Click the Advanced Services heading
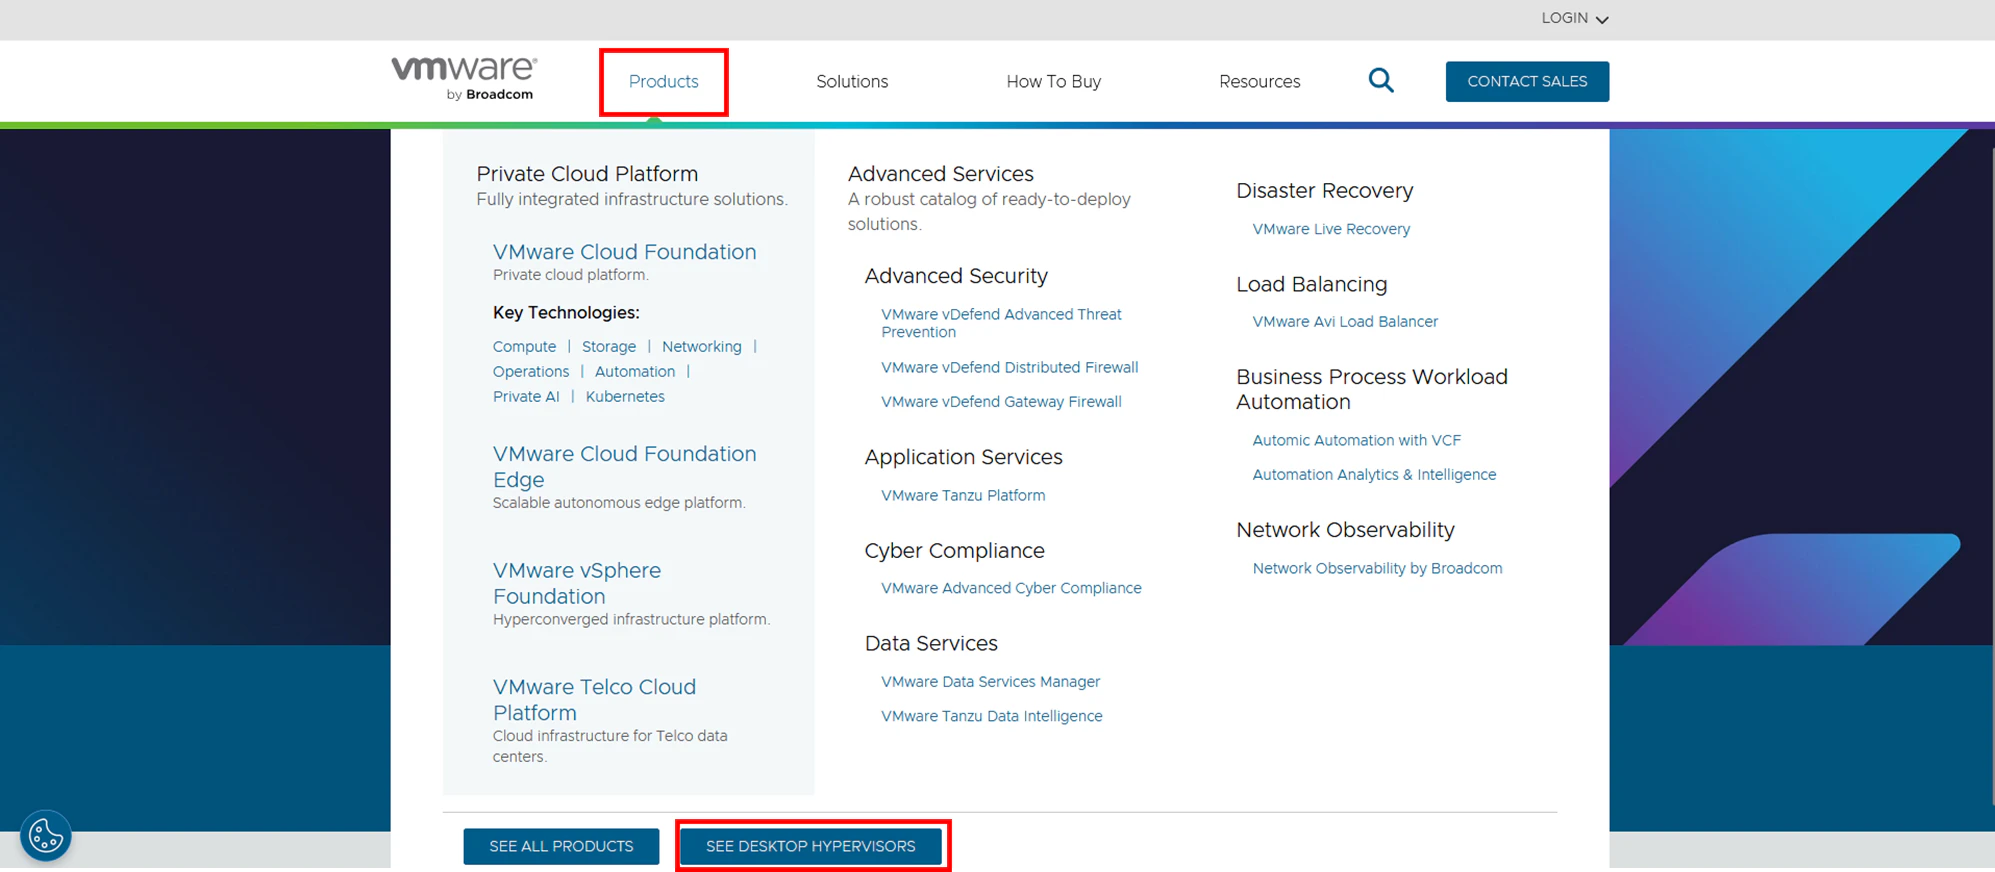Screen dimensions: 1995x872 pos(940,174)
